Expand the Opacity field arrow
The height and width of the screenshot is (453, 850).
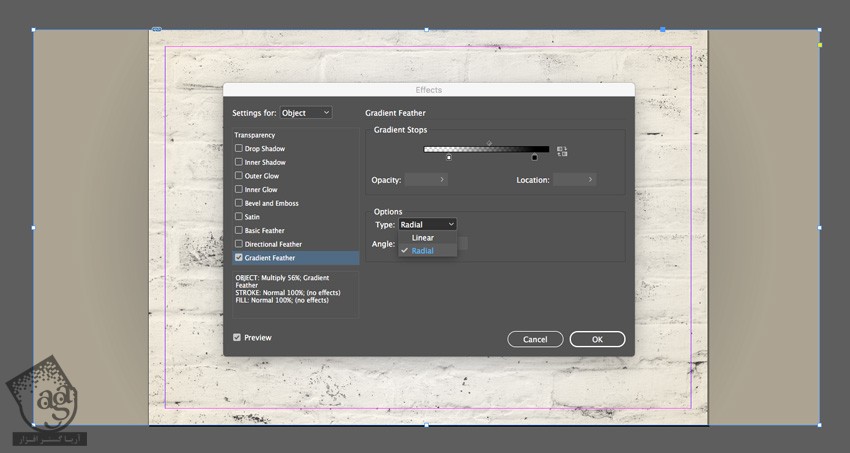tap(442, 180)
